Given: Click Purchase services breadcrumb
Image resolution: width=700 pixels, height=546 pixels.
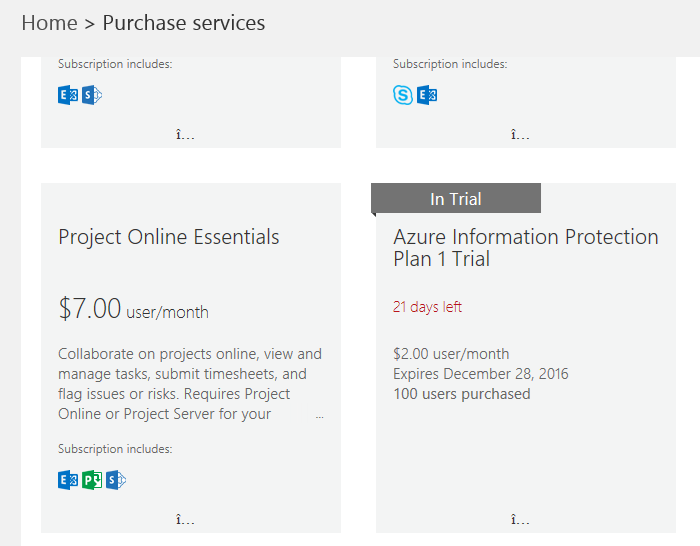Looking at the screenshot, I should tap(184, 23).
